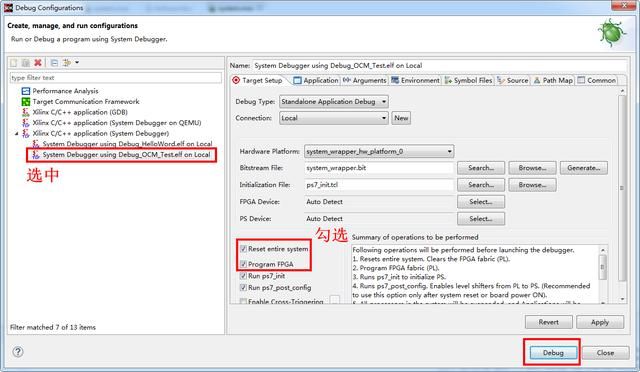640x372 pixels.
Task: Switch to the Application tab
Action: point(316,80)
